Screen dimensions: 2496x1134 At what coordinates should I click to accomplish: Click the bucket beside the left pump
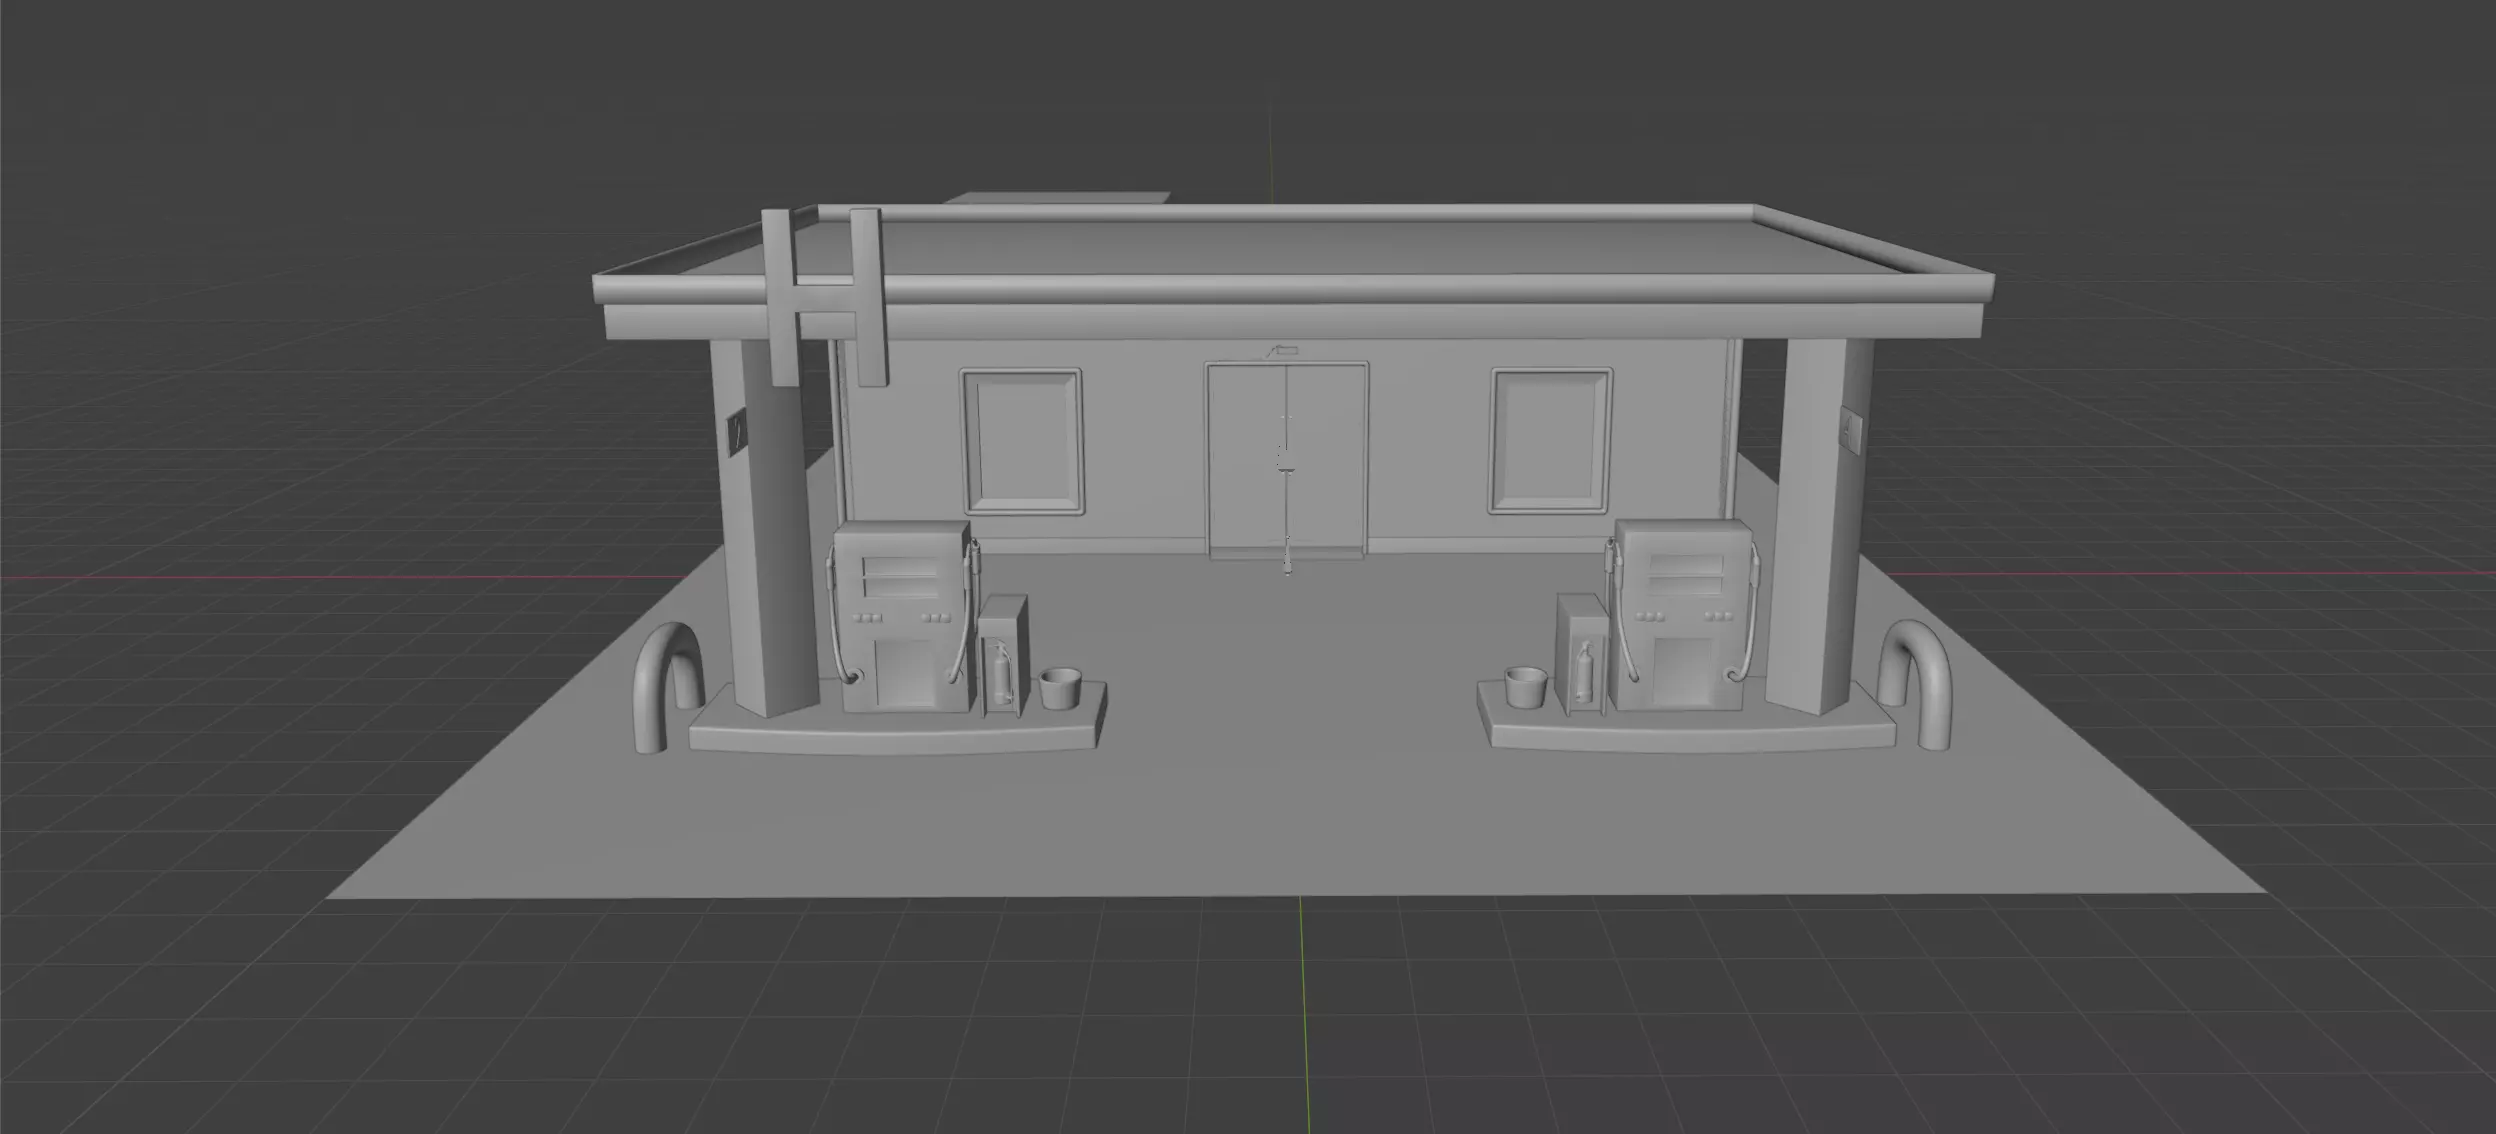tap(1059, 689)
